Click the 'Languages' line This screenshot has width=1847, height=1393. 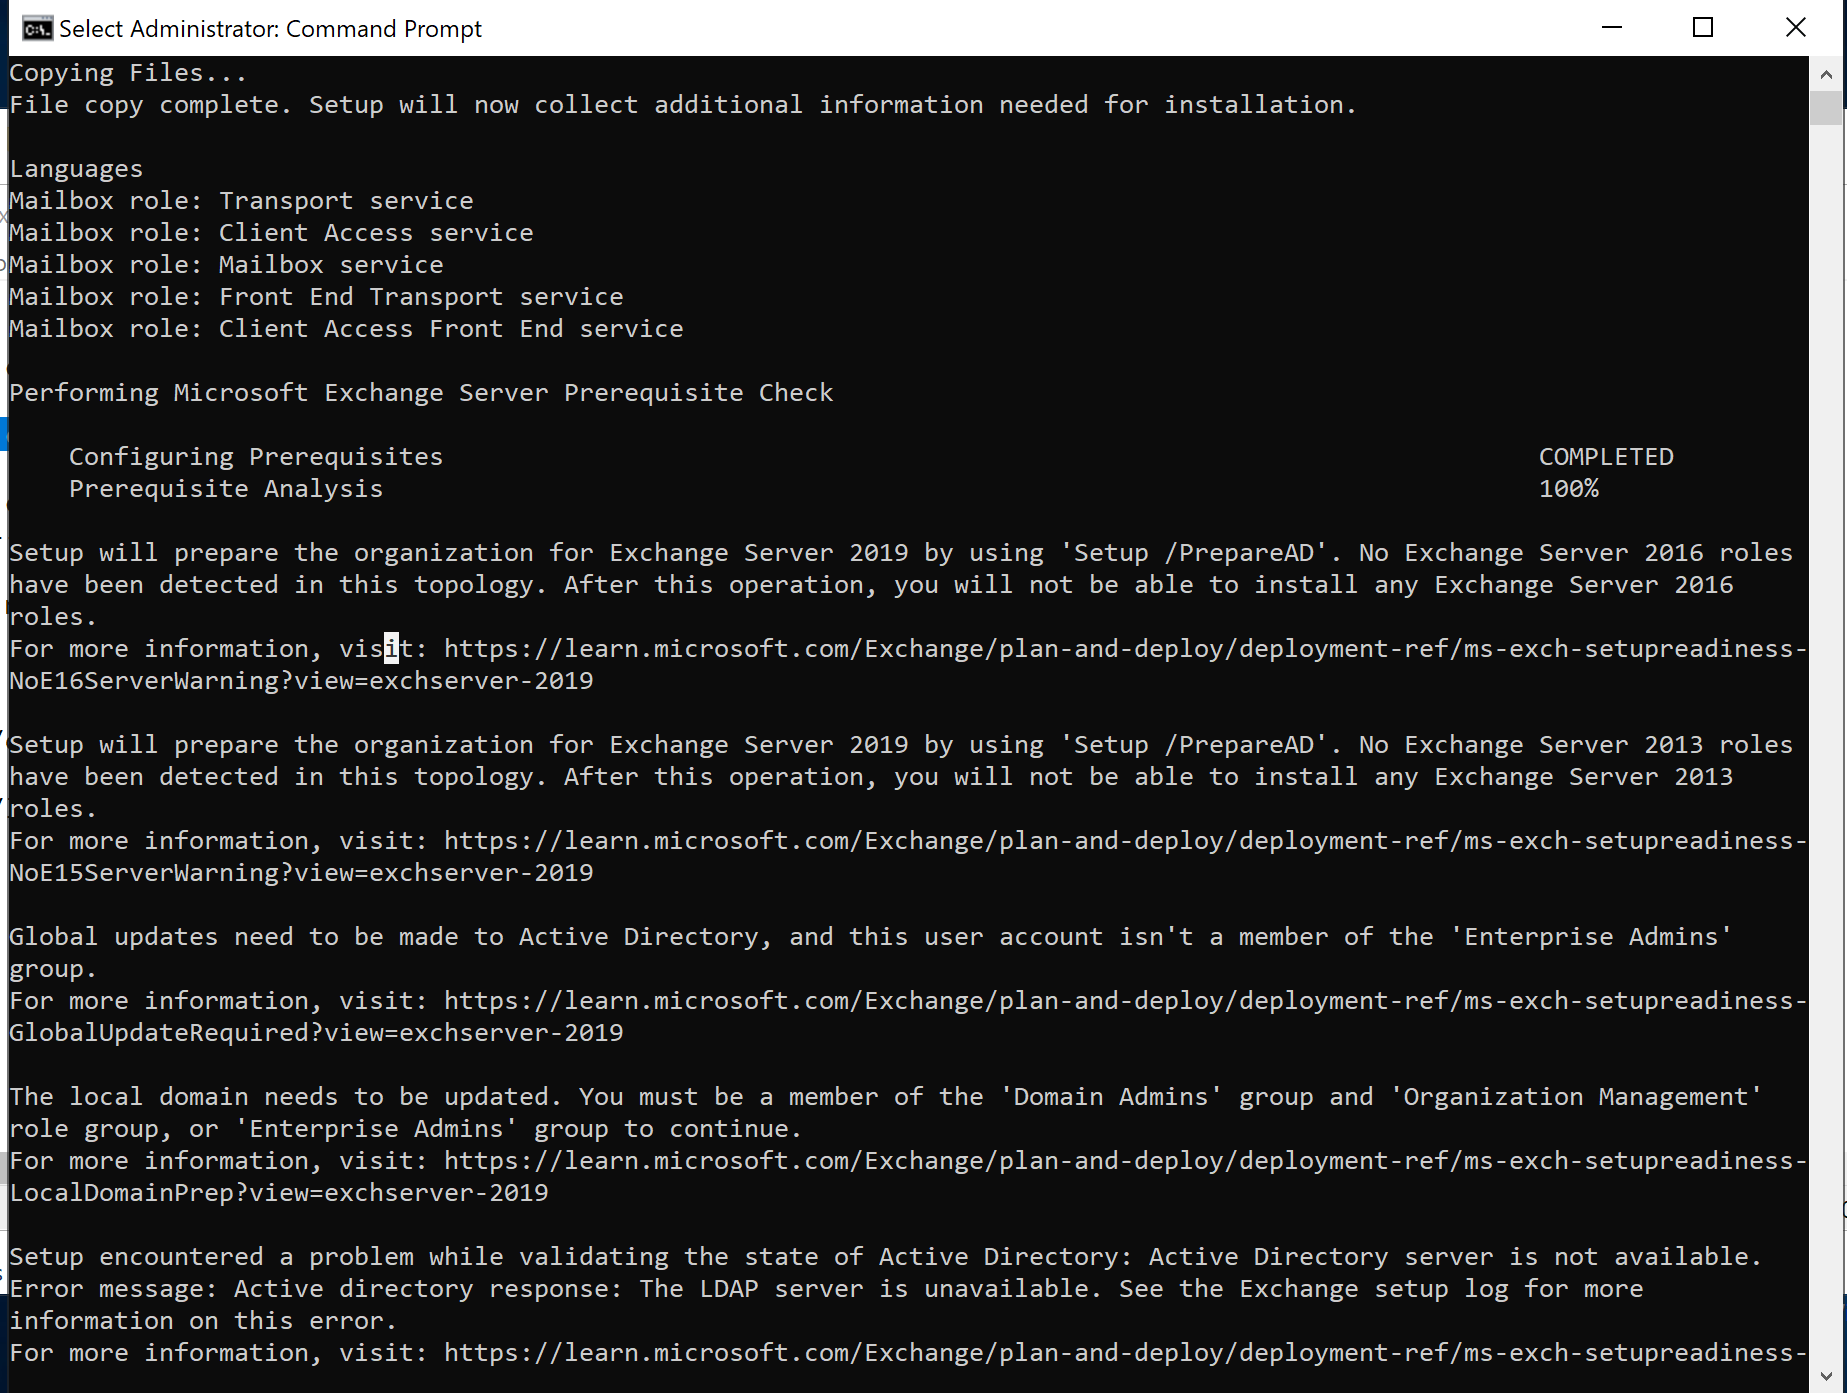[76, 169]
